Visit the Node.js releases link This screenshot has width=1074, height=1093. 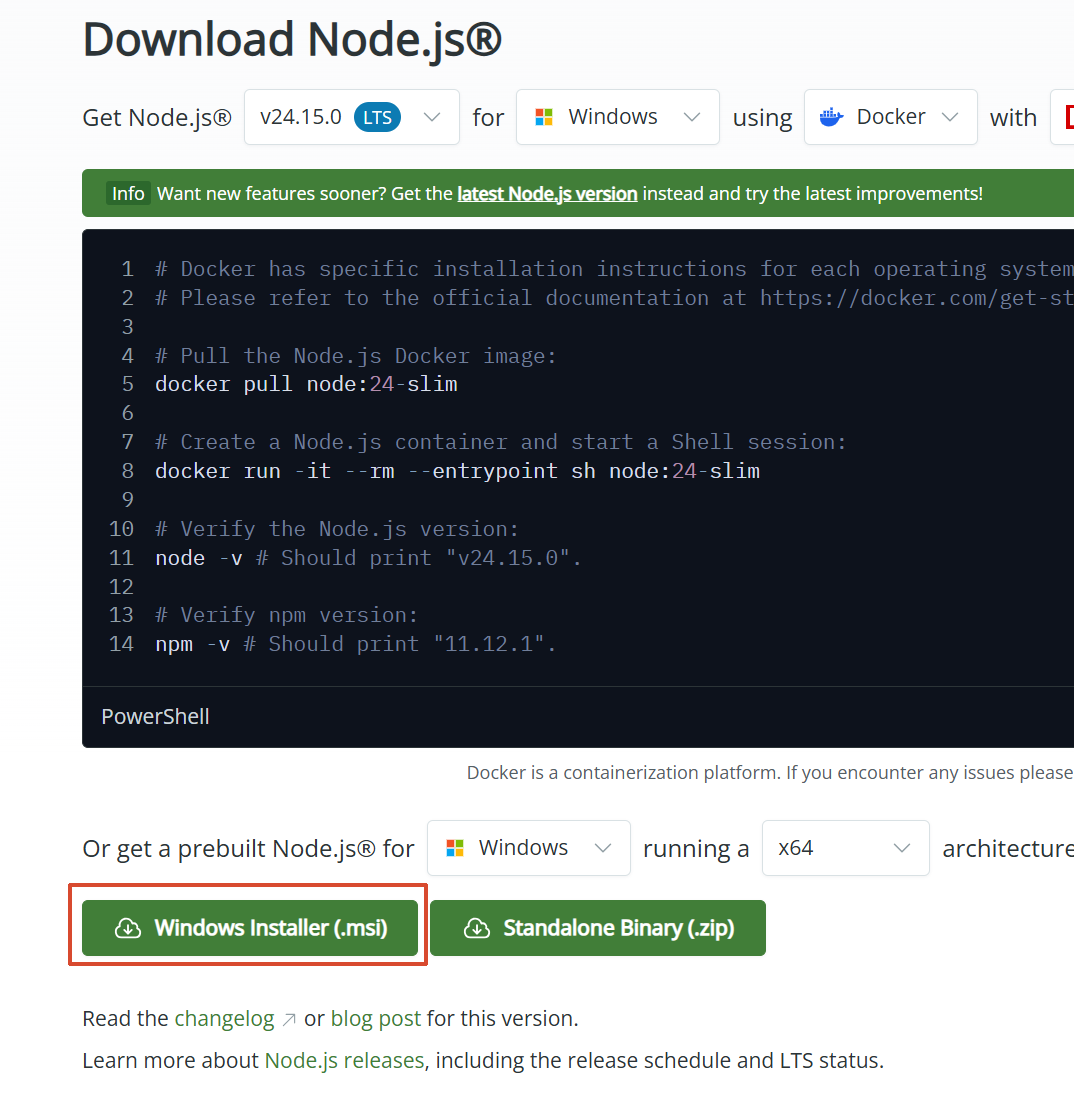coord(344,1060)
